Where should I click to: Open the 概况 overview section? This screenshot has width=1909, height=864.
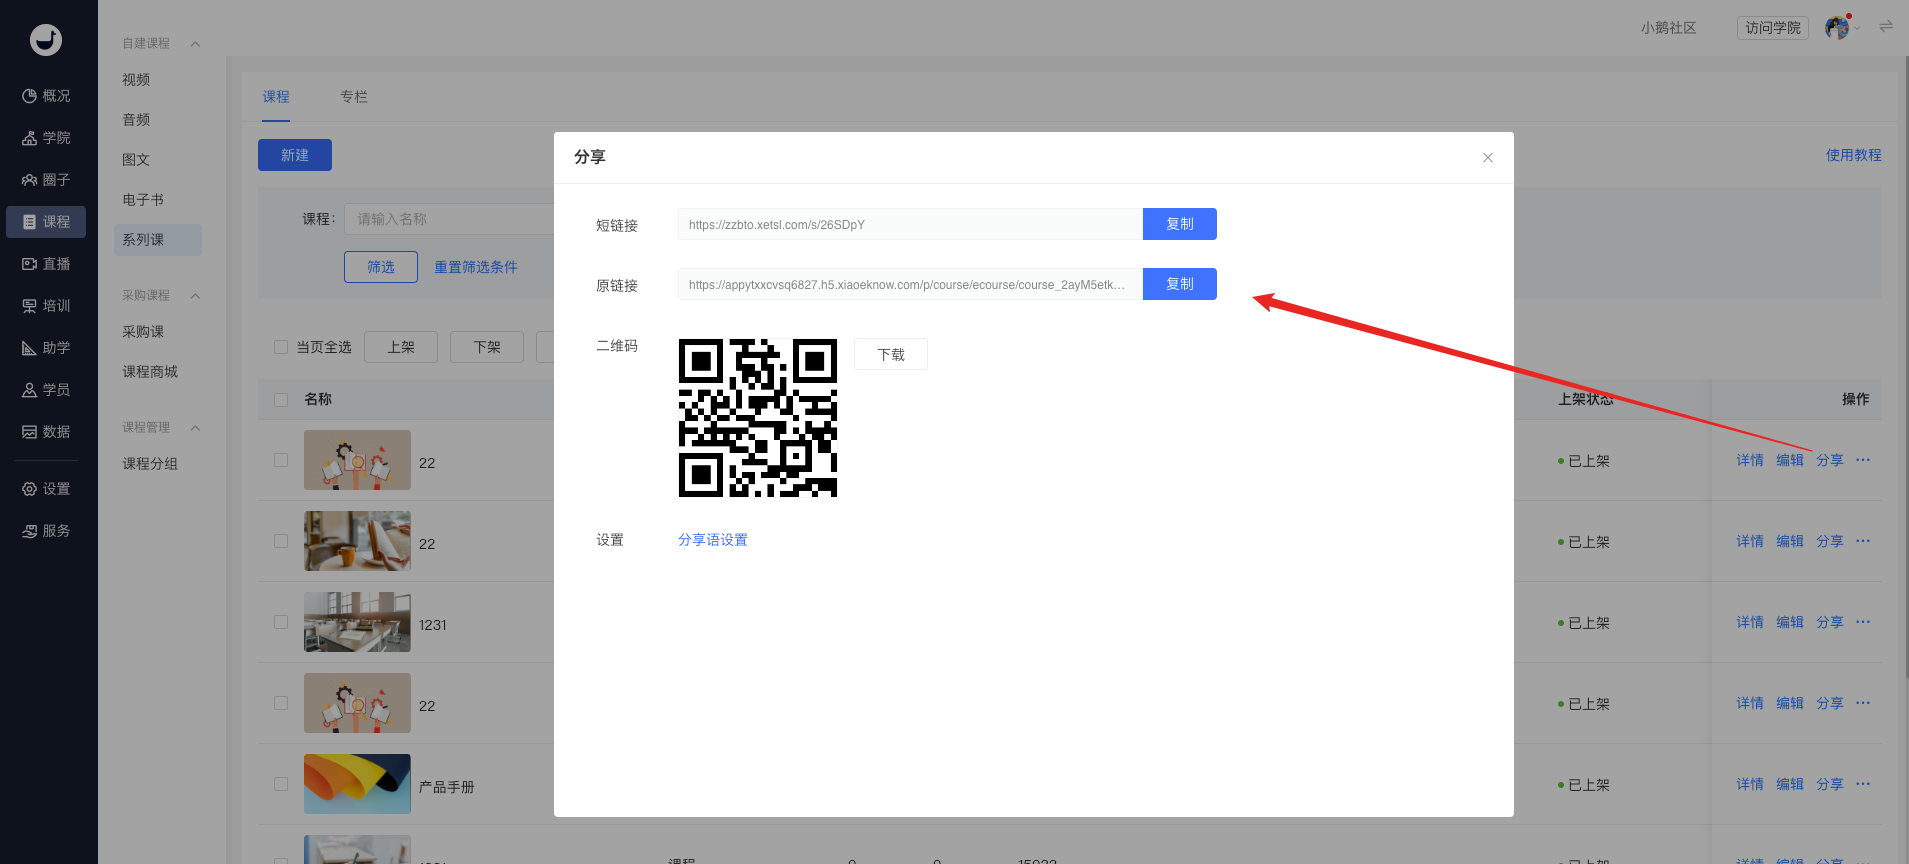(x=47, y=96)
